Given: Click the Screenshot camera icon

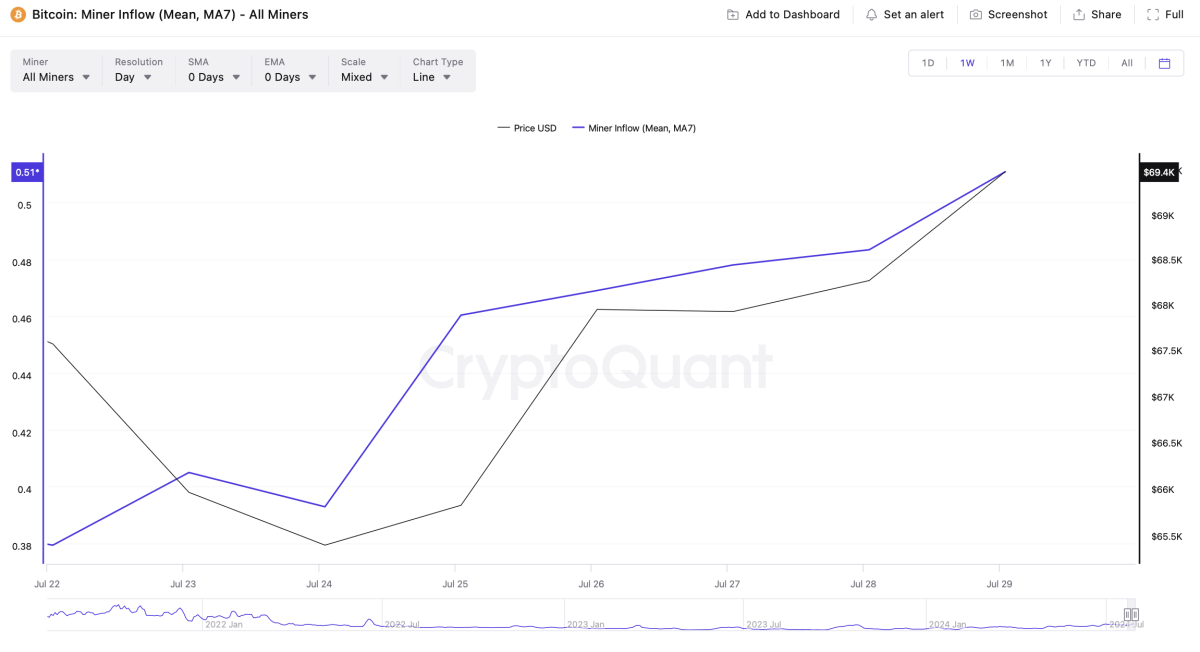Looking at the screenshot, I should [976, 15].
